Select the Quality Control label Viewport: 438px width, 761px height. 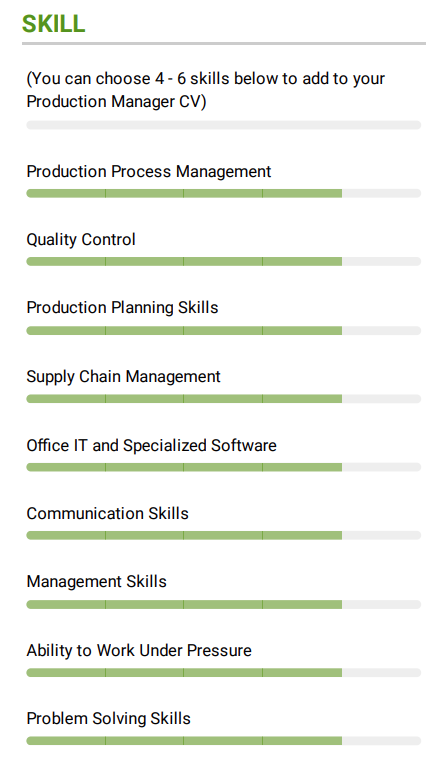click(81, 239)
